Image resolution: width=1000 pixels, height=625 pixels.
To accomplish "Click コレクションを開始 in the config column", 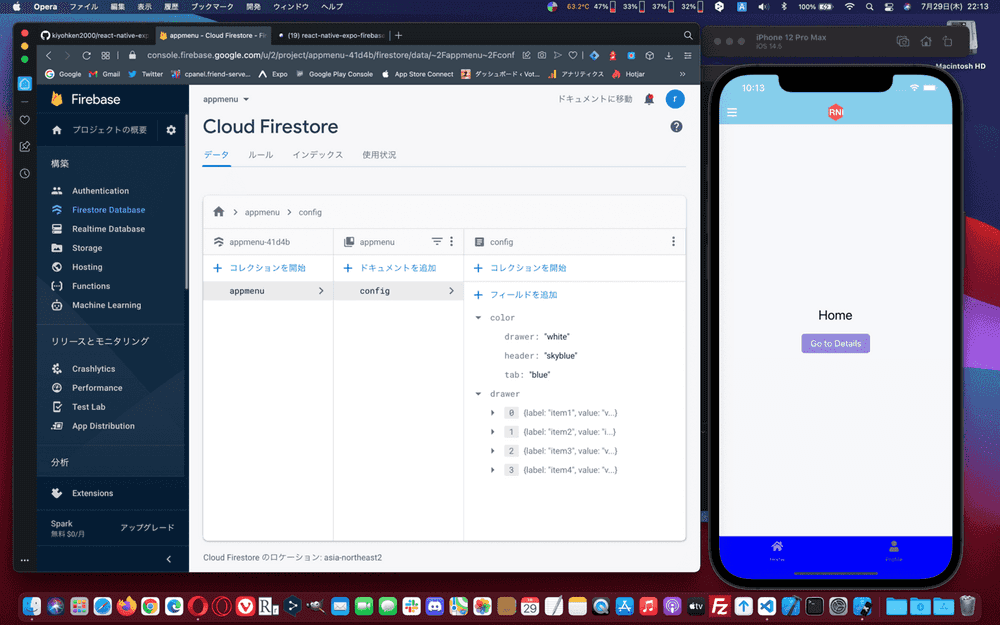I will pos(520,268).
